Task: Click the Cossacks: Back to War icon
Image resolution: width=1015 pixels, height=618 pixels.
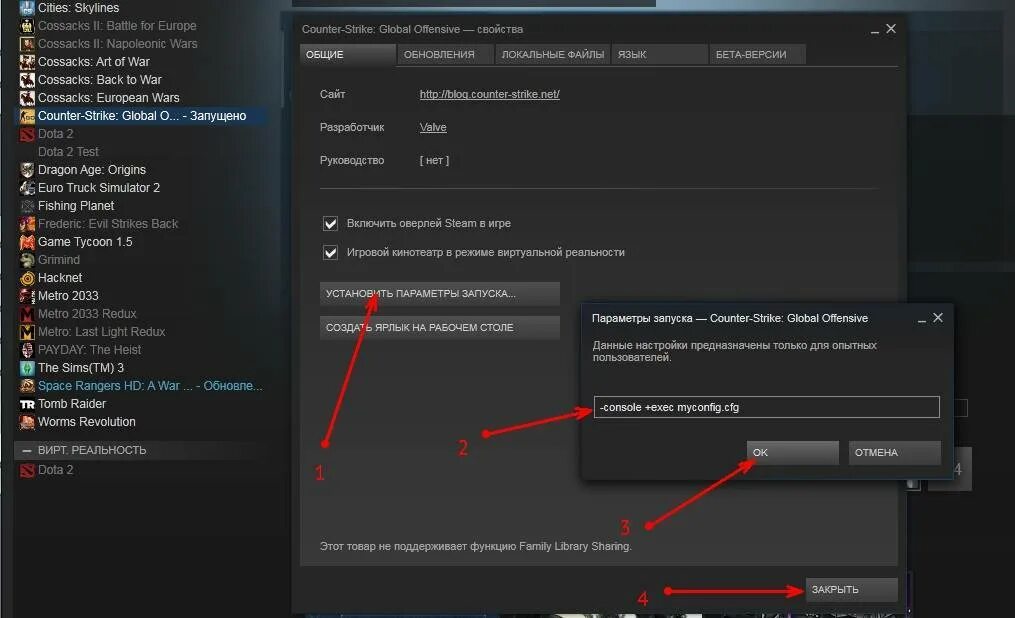Action: click(27, 80)
